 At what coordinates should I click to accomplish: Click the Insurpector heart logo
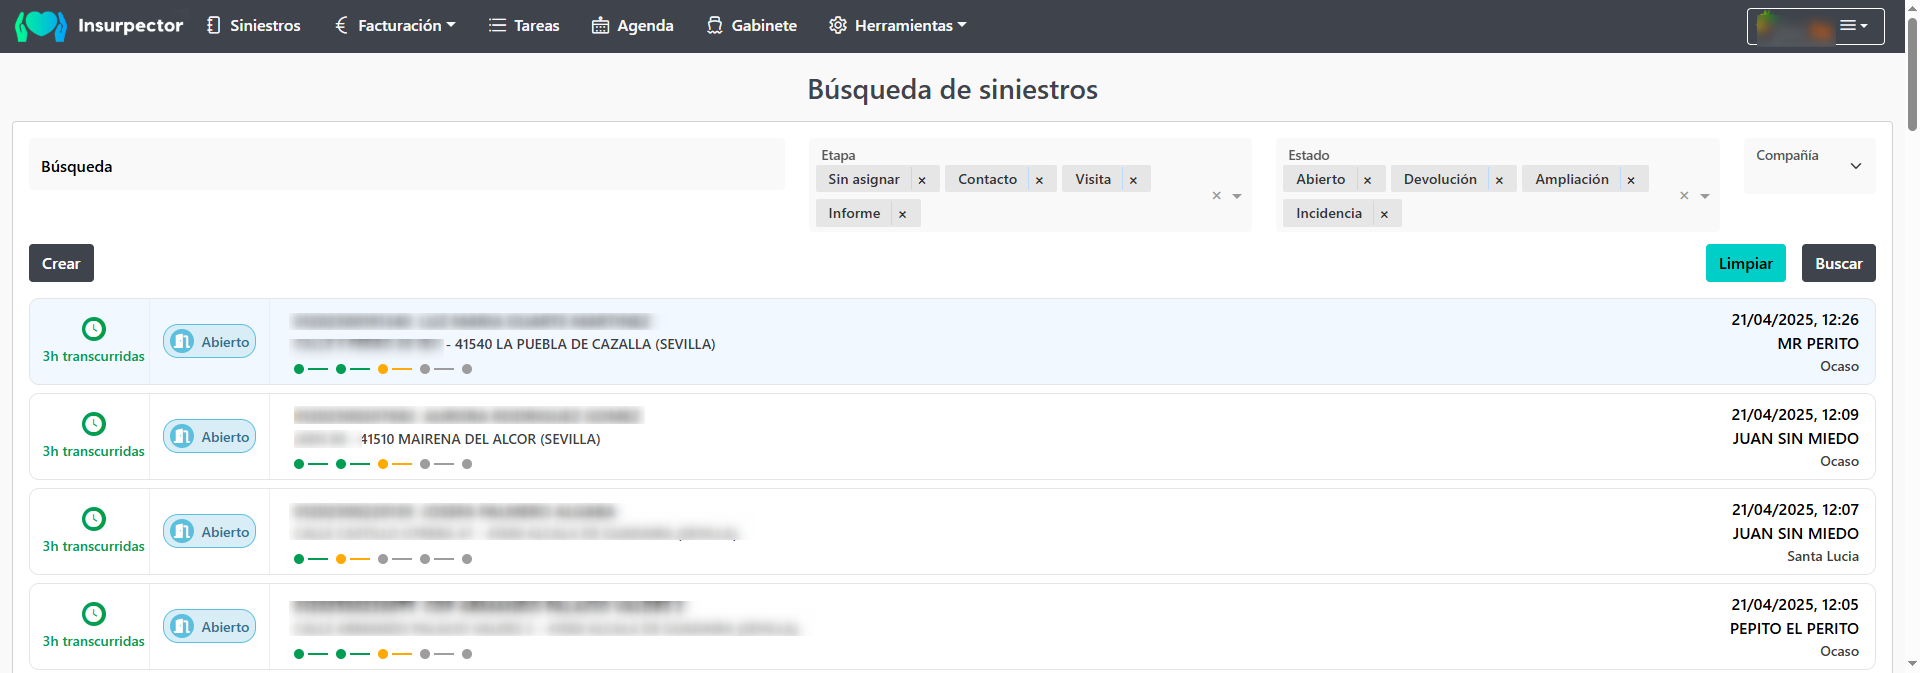point(41,26)
